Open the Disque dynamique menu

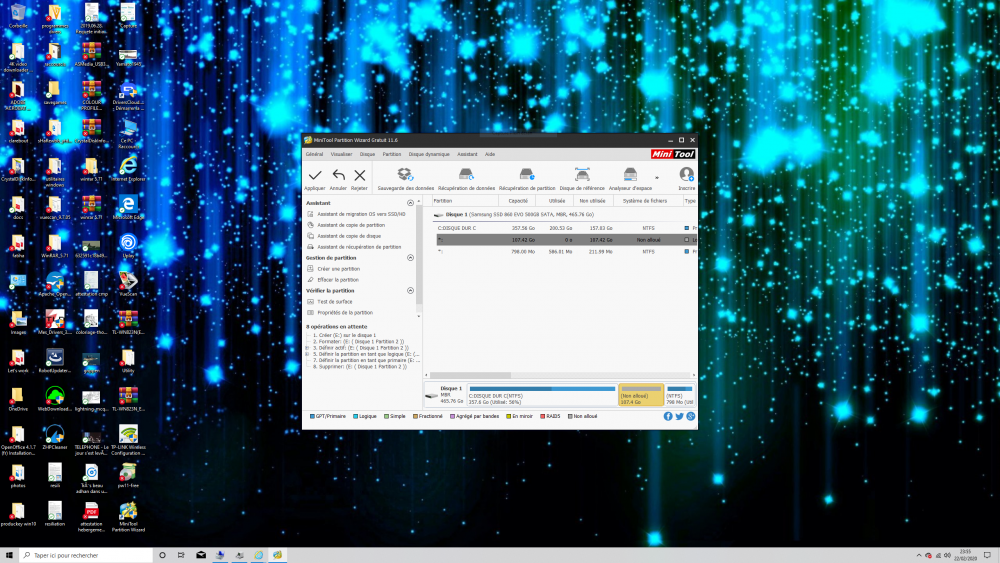click(429, 154)
